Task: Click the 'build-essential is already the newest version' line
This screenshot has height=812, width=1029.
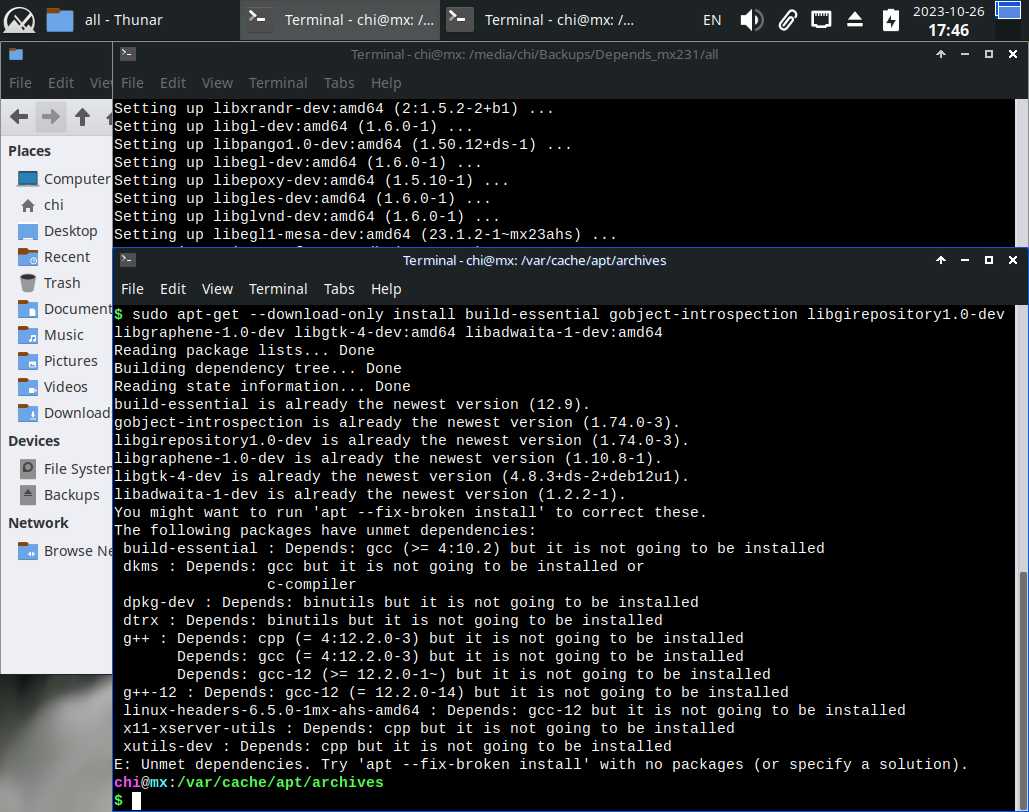Action: click(x=352, y=404)
